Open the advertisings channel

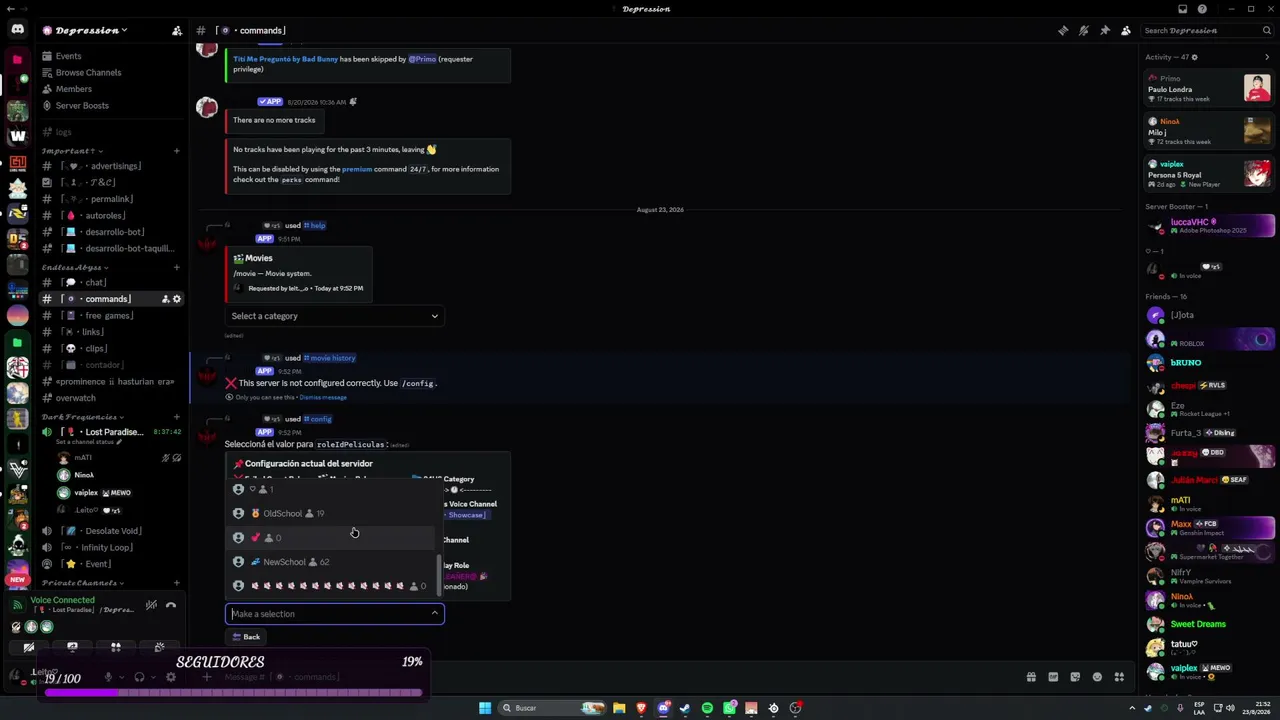(112, 166)
